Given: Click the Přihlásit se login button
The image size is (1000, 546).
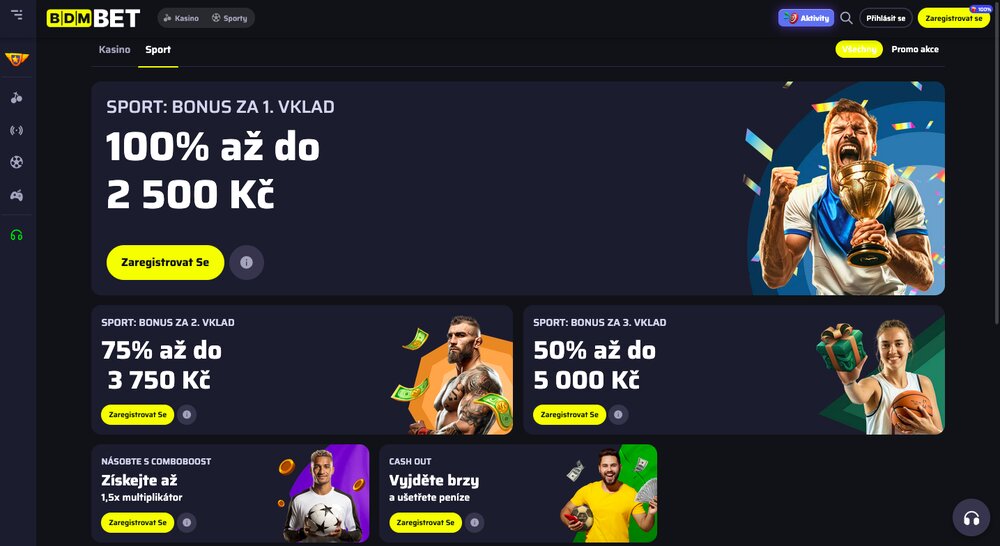Looking at the screenshot, I should click(886, 18).
